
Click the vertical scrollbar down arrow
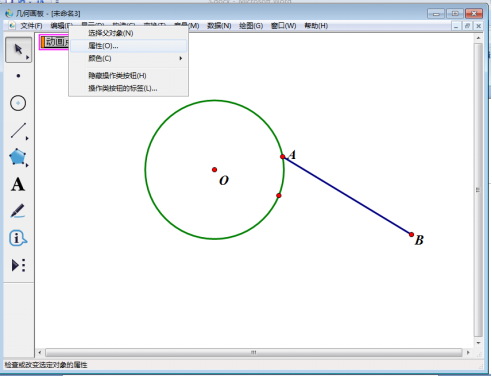tap(478, 343)
